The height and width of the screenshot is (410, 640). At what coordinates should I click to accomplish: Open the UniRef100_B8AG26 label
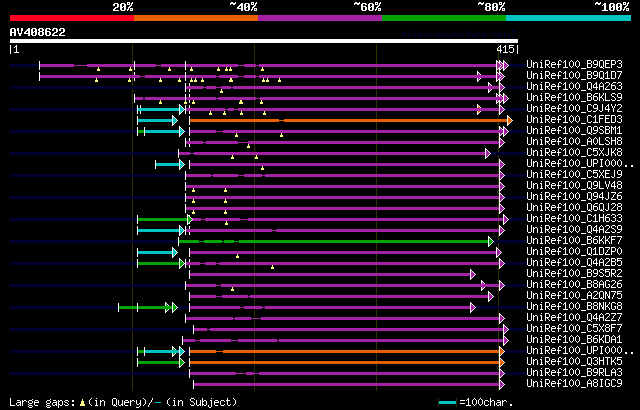[574, 285]
